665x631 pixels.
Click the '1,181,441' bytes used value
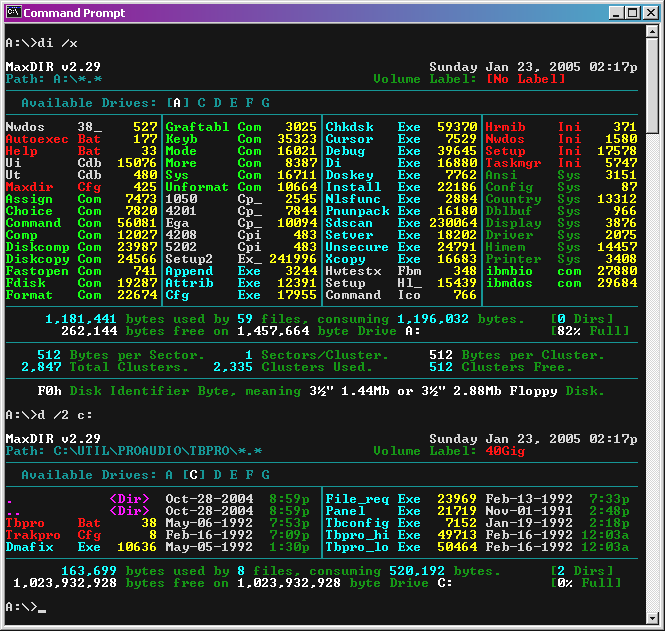81,319
